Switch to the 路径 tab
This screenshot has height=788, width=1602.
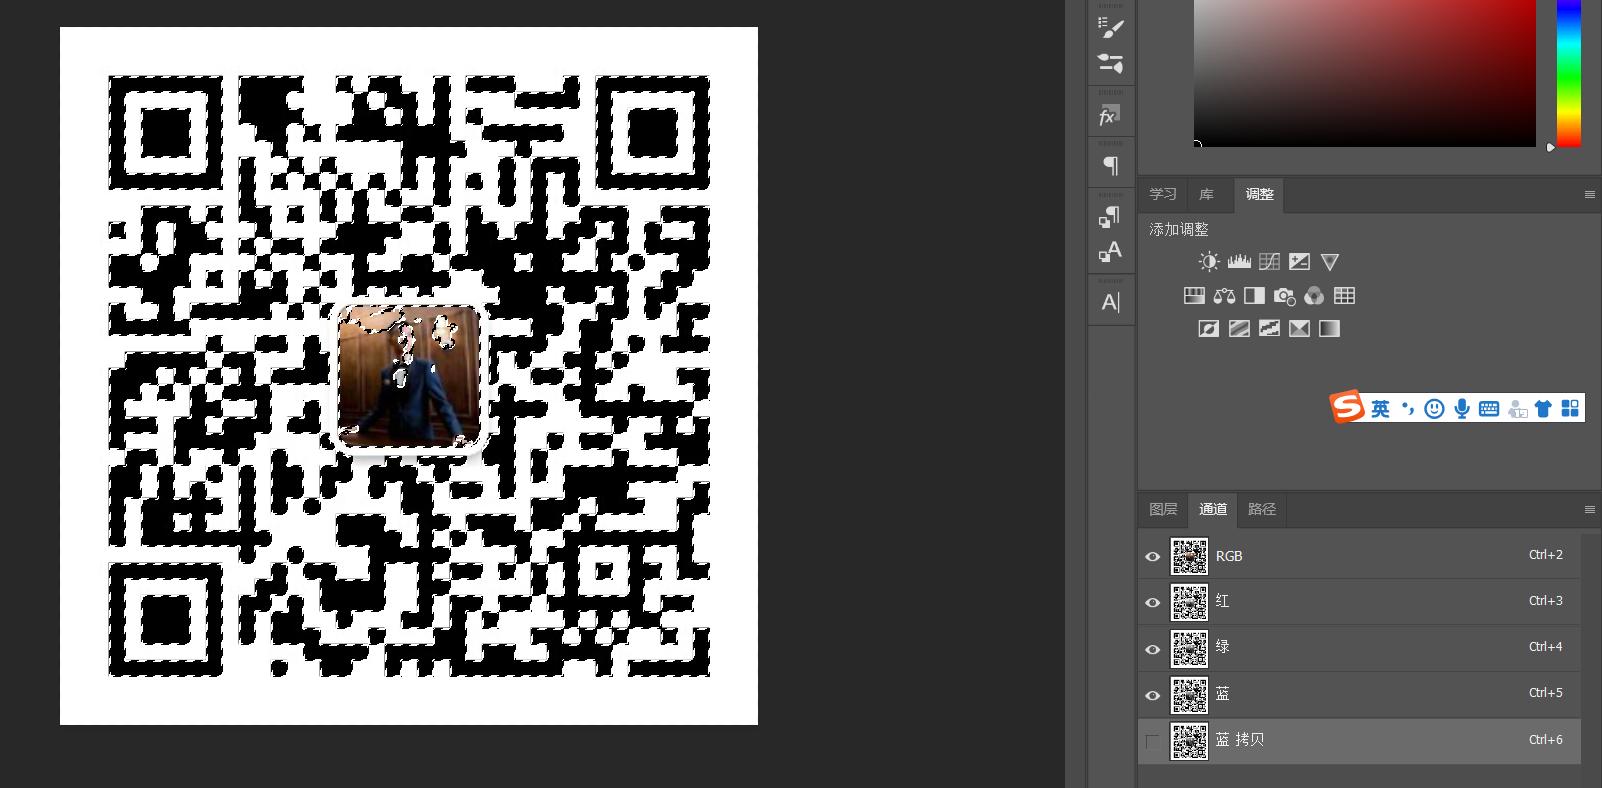tap(1262, 510)
